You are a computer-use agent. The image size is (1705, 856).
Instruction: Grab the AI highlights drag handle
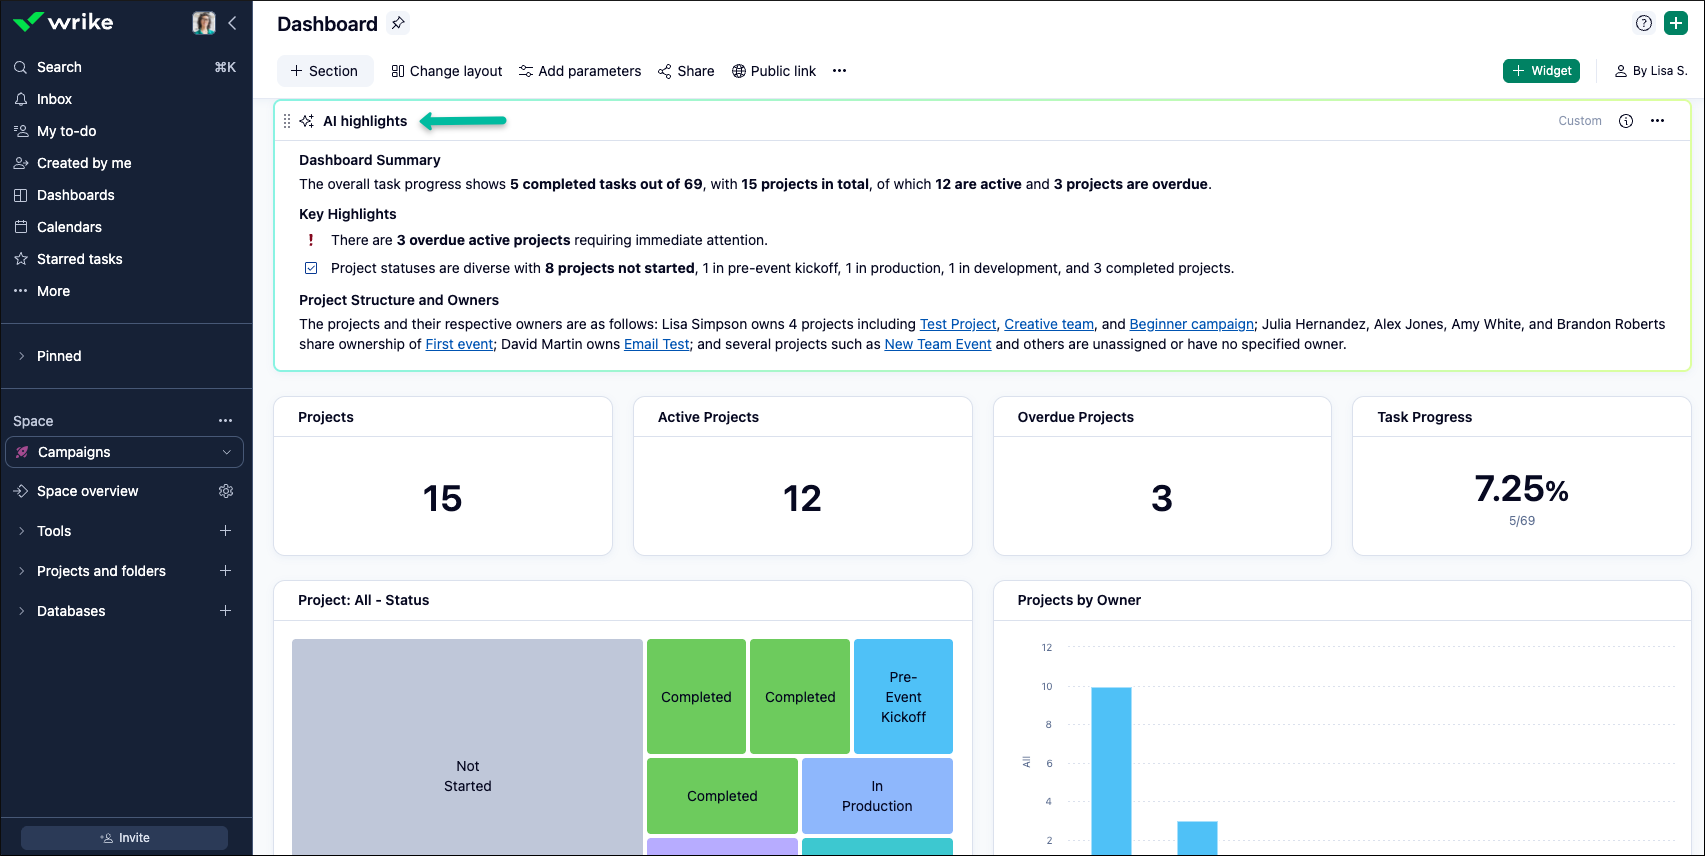click(x=287, y=121)
